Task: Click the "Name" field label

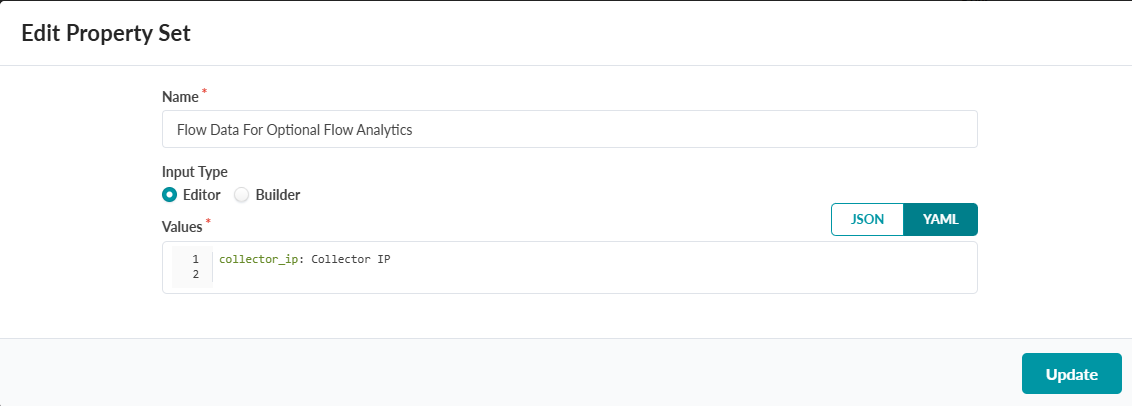Action: (x=180, y=97)
